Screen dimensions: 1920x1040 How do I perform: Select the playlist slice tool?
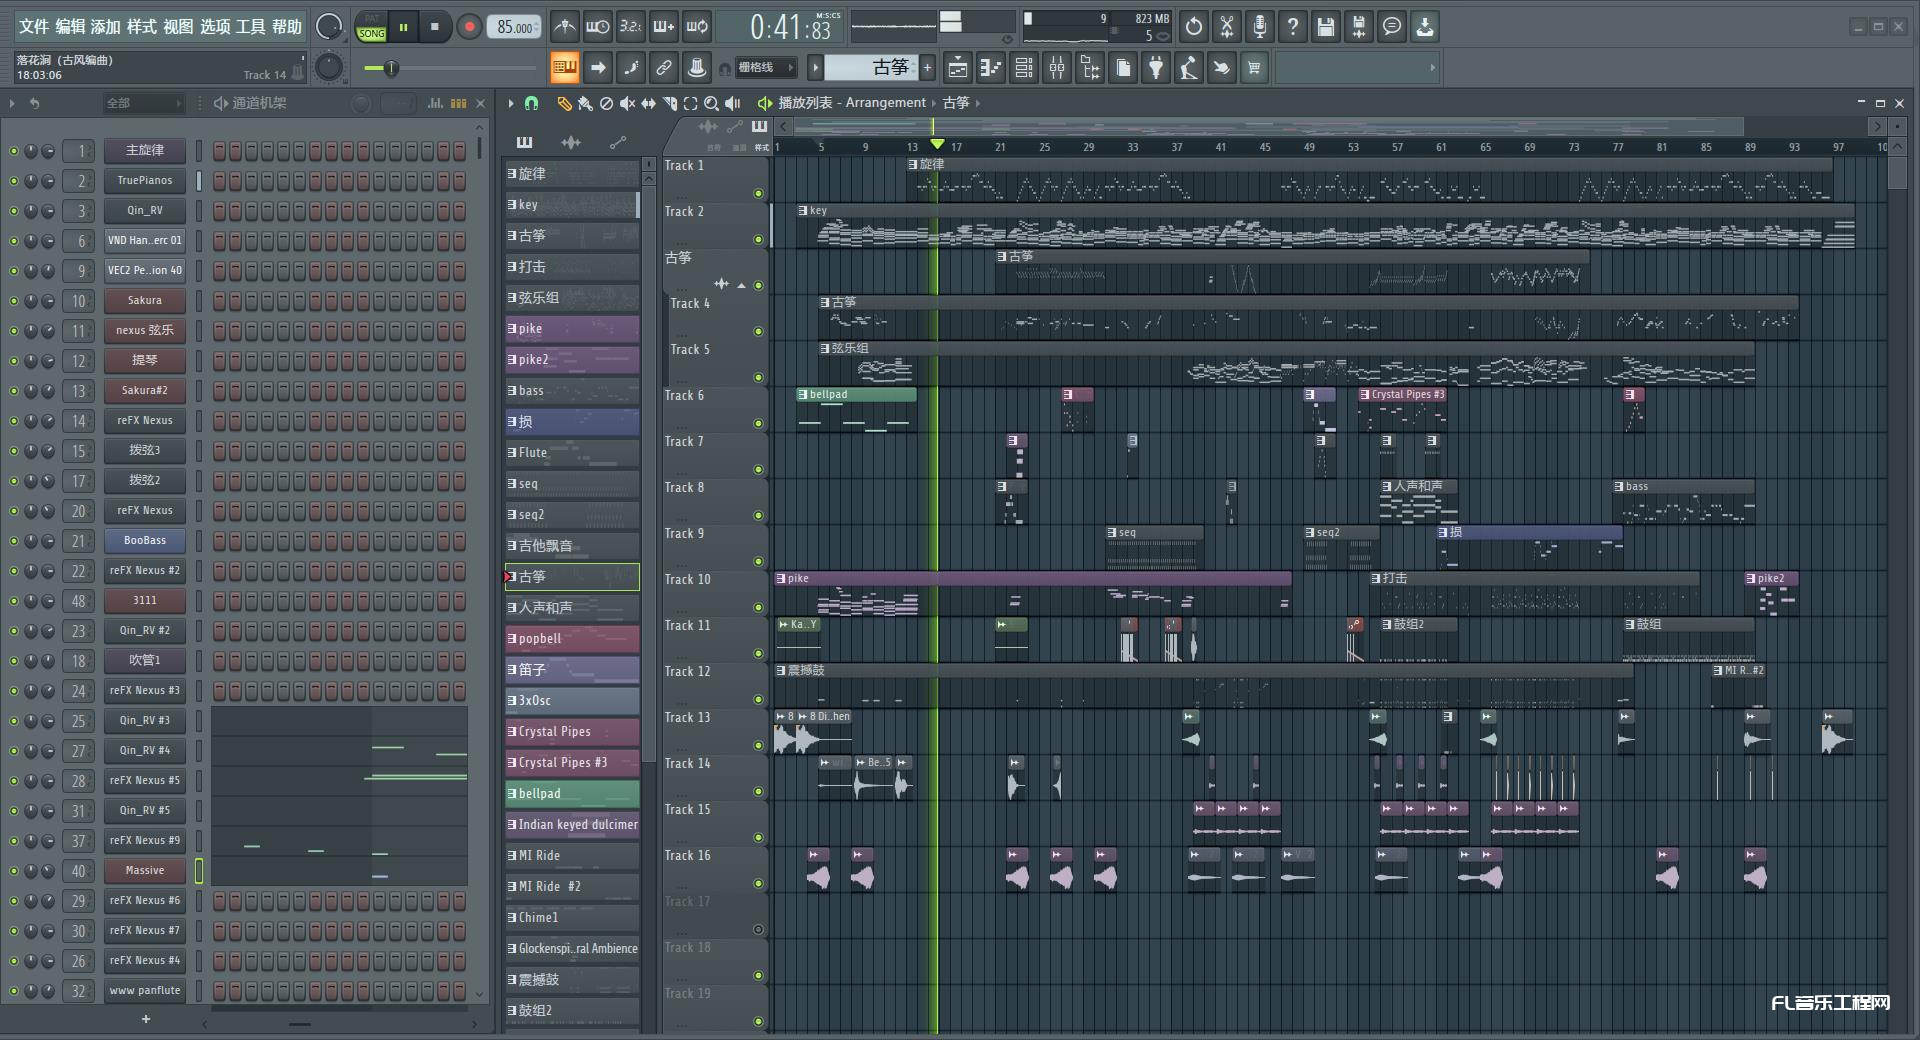point(669,103)
